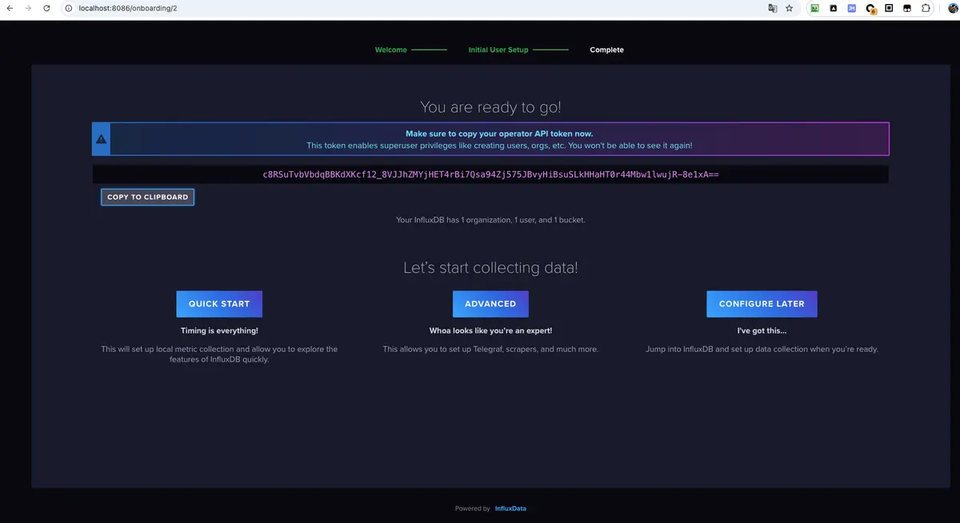The height and width of the screenshot is (523, 960).
Task: Click the browser forward arrow
Action: coord(28,8)
